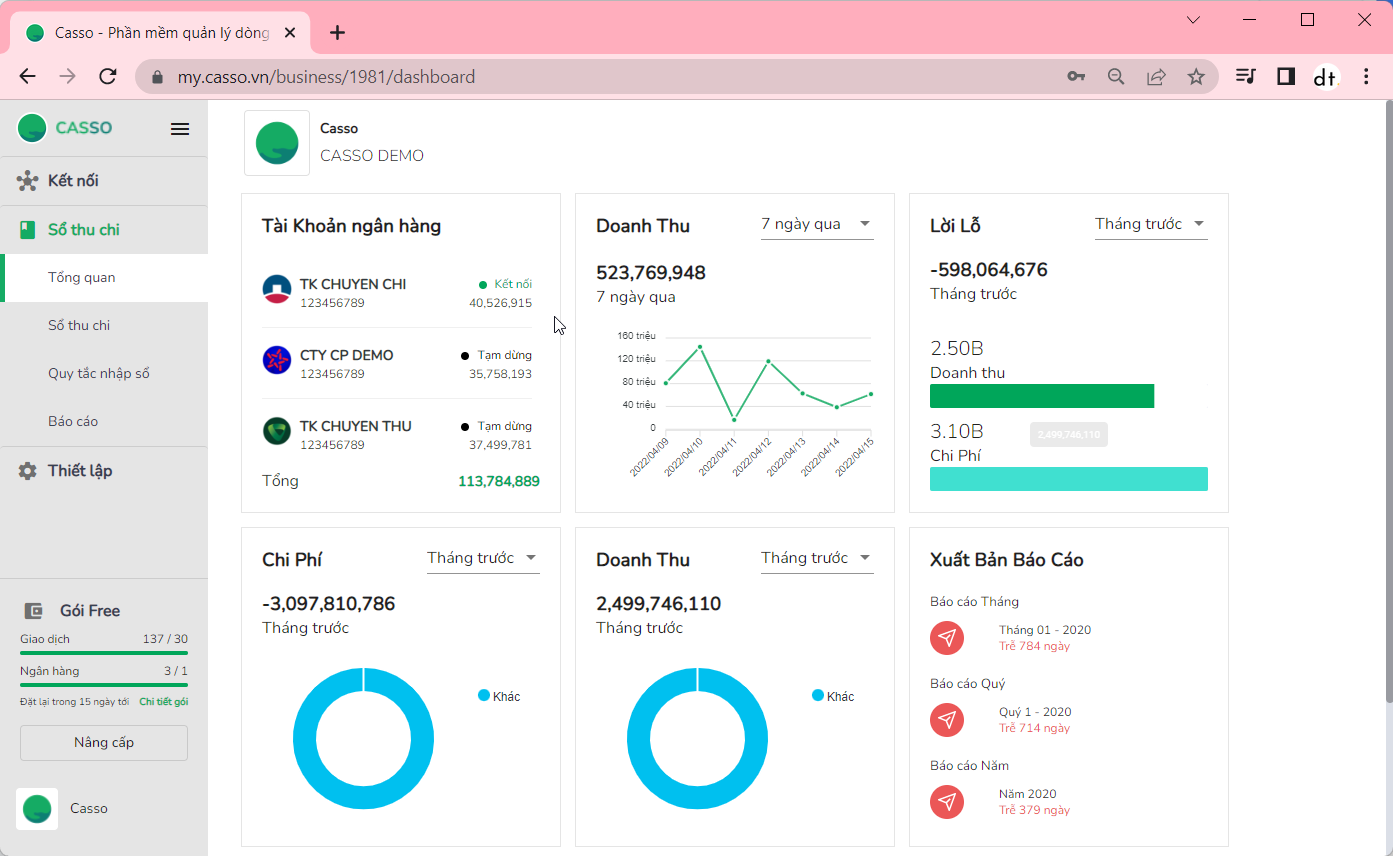Send the Tháng 01 - 2020 monthly report
This screenshot has height=856, width=1393.
[x=947, y=638]
